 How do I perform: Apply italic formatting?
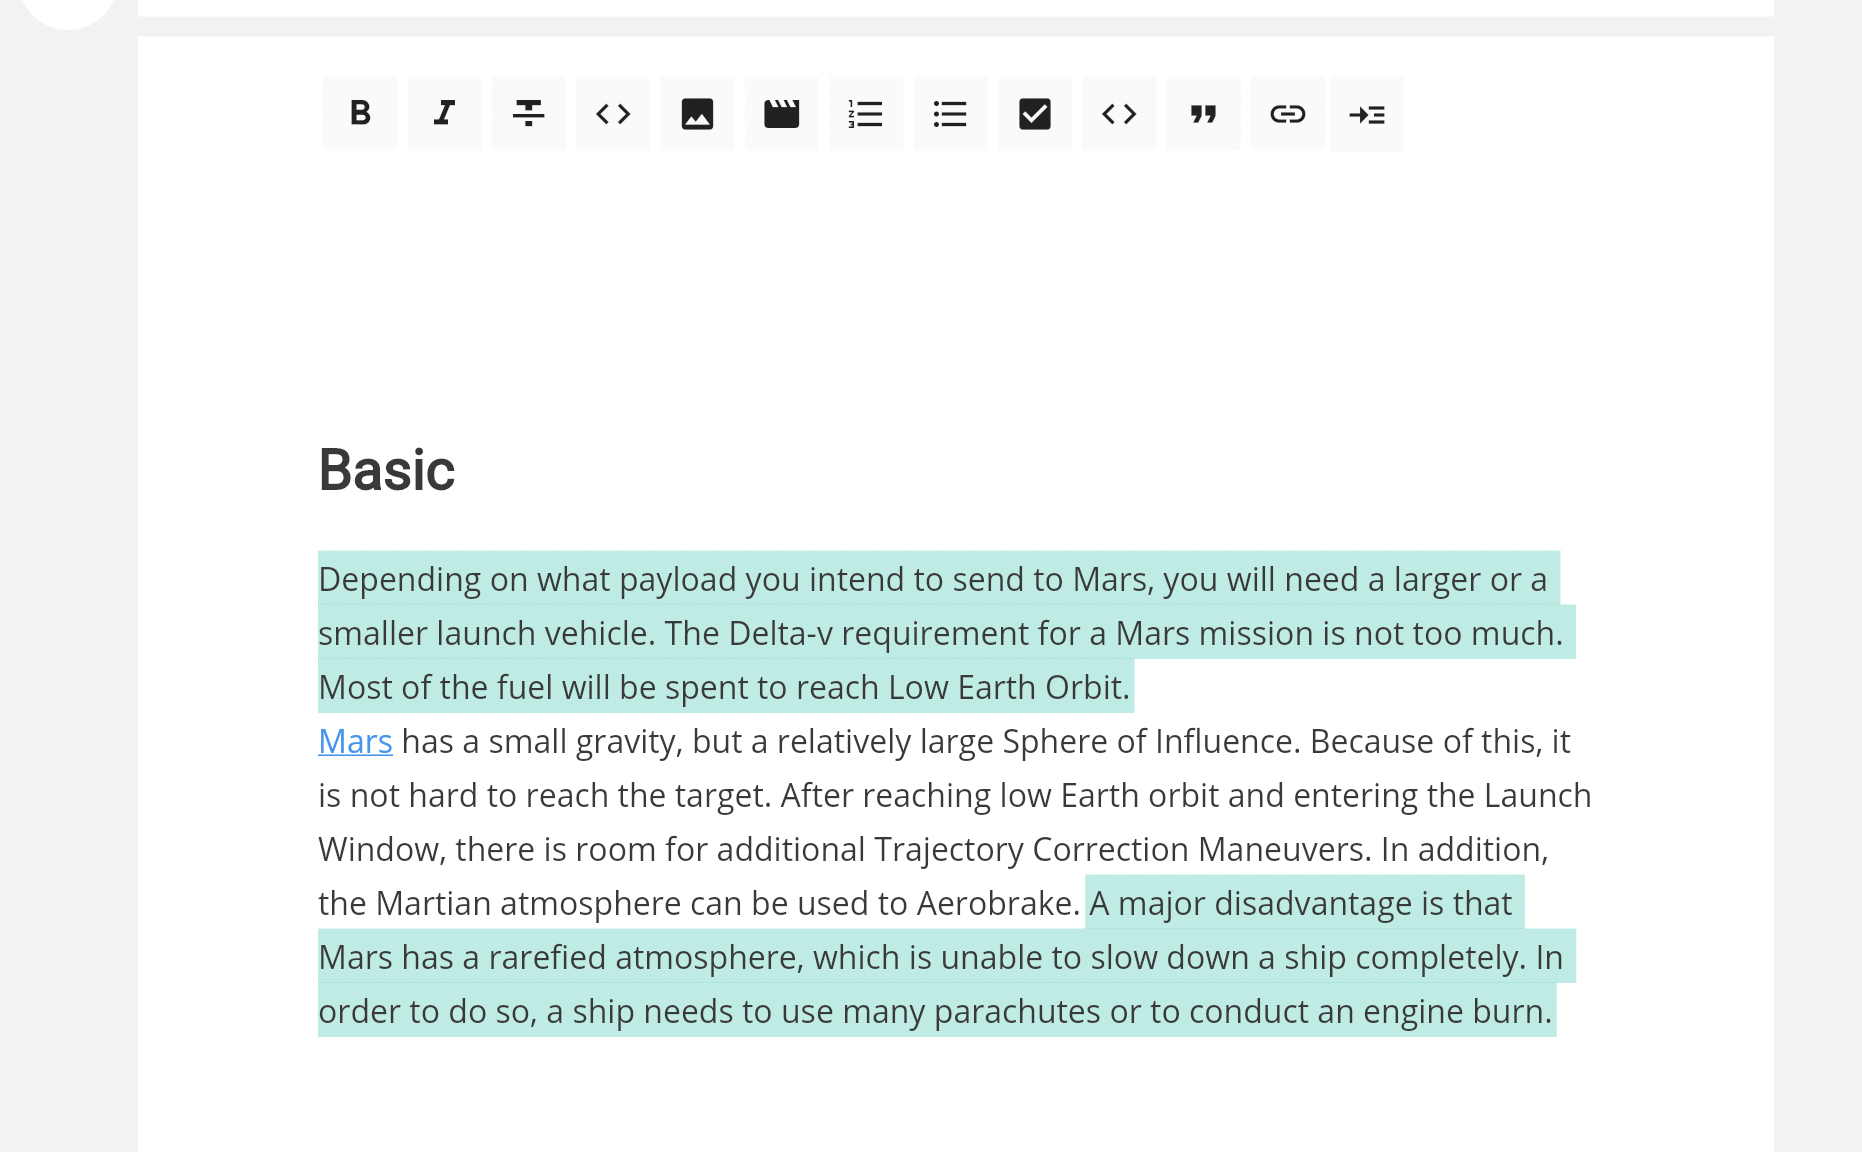443,114
